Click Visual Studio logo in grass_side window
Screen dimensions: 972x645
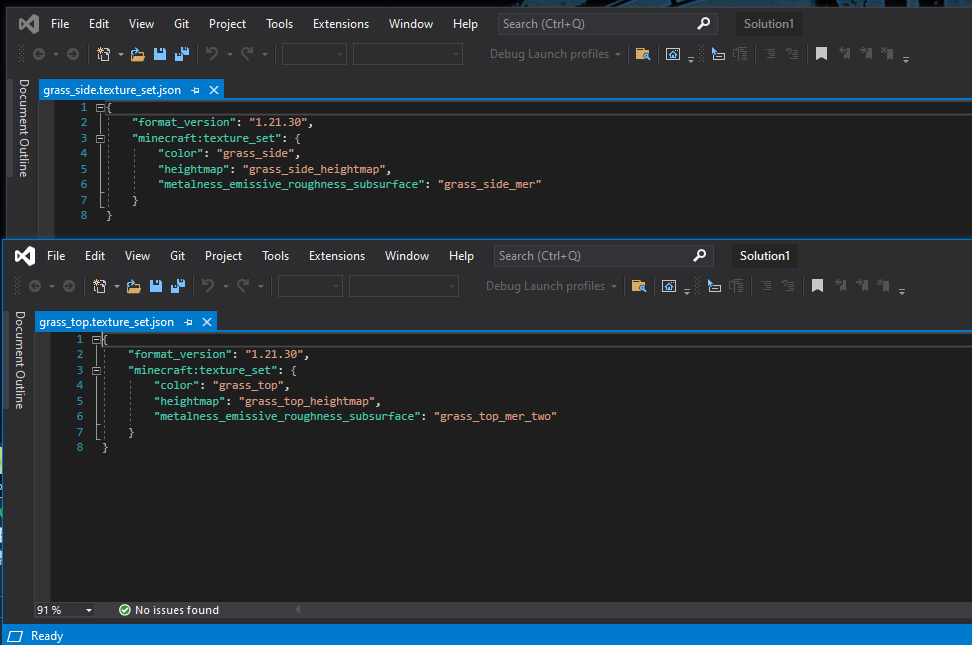(29, 23)
